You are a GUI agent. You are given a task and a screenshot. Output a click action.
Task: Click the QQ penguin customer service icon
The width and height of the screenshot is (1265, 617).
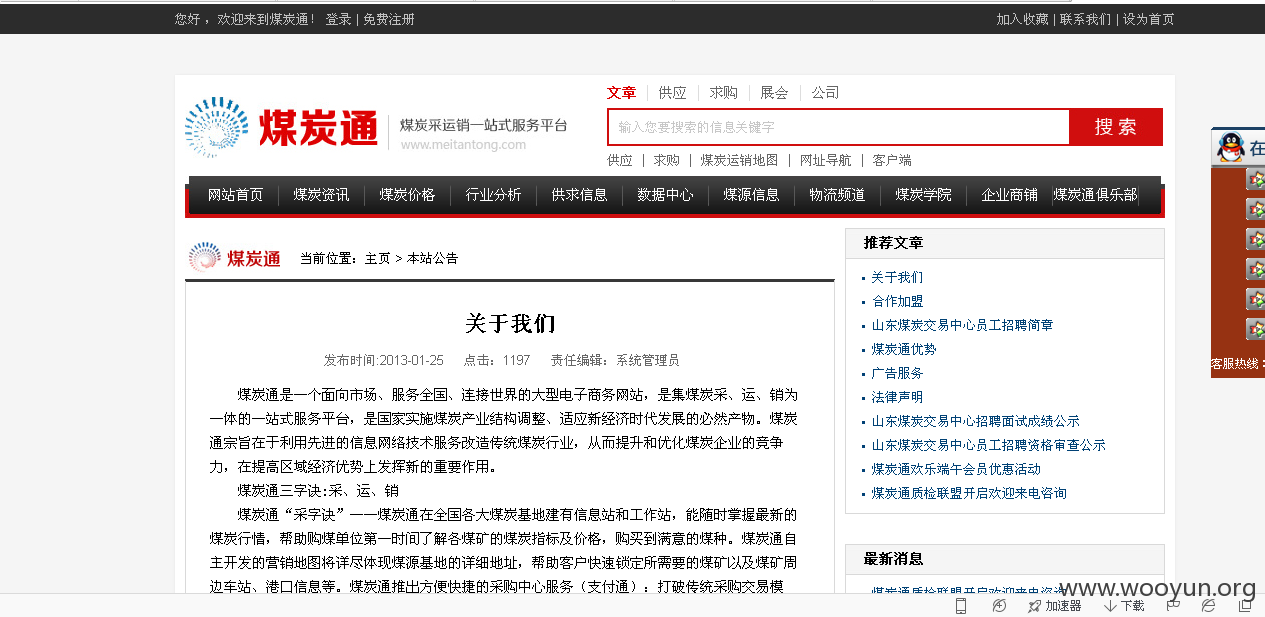point(1230,148)
